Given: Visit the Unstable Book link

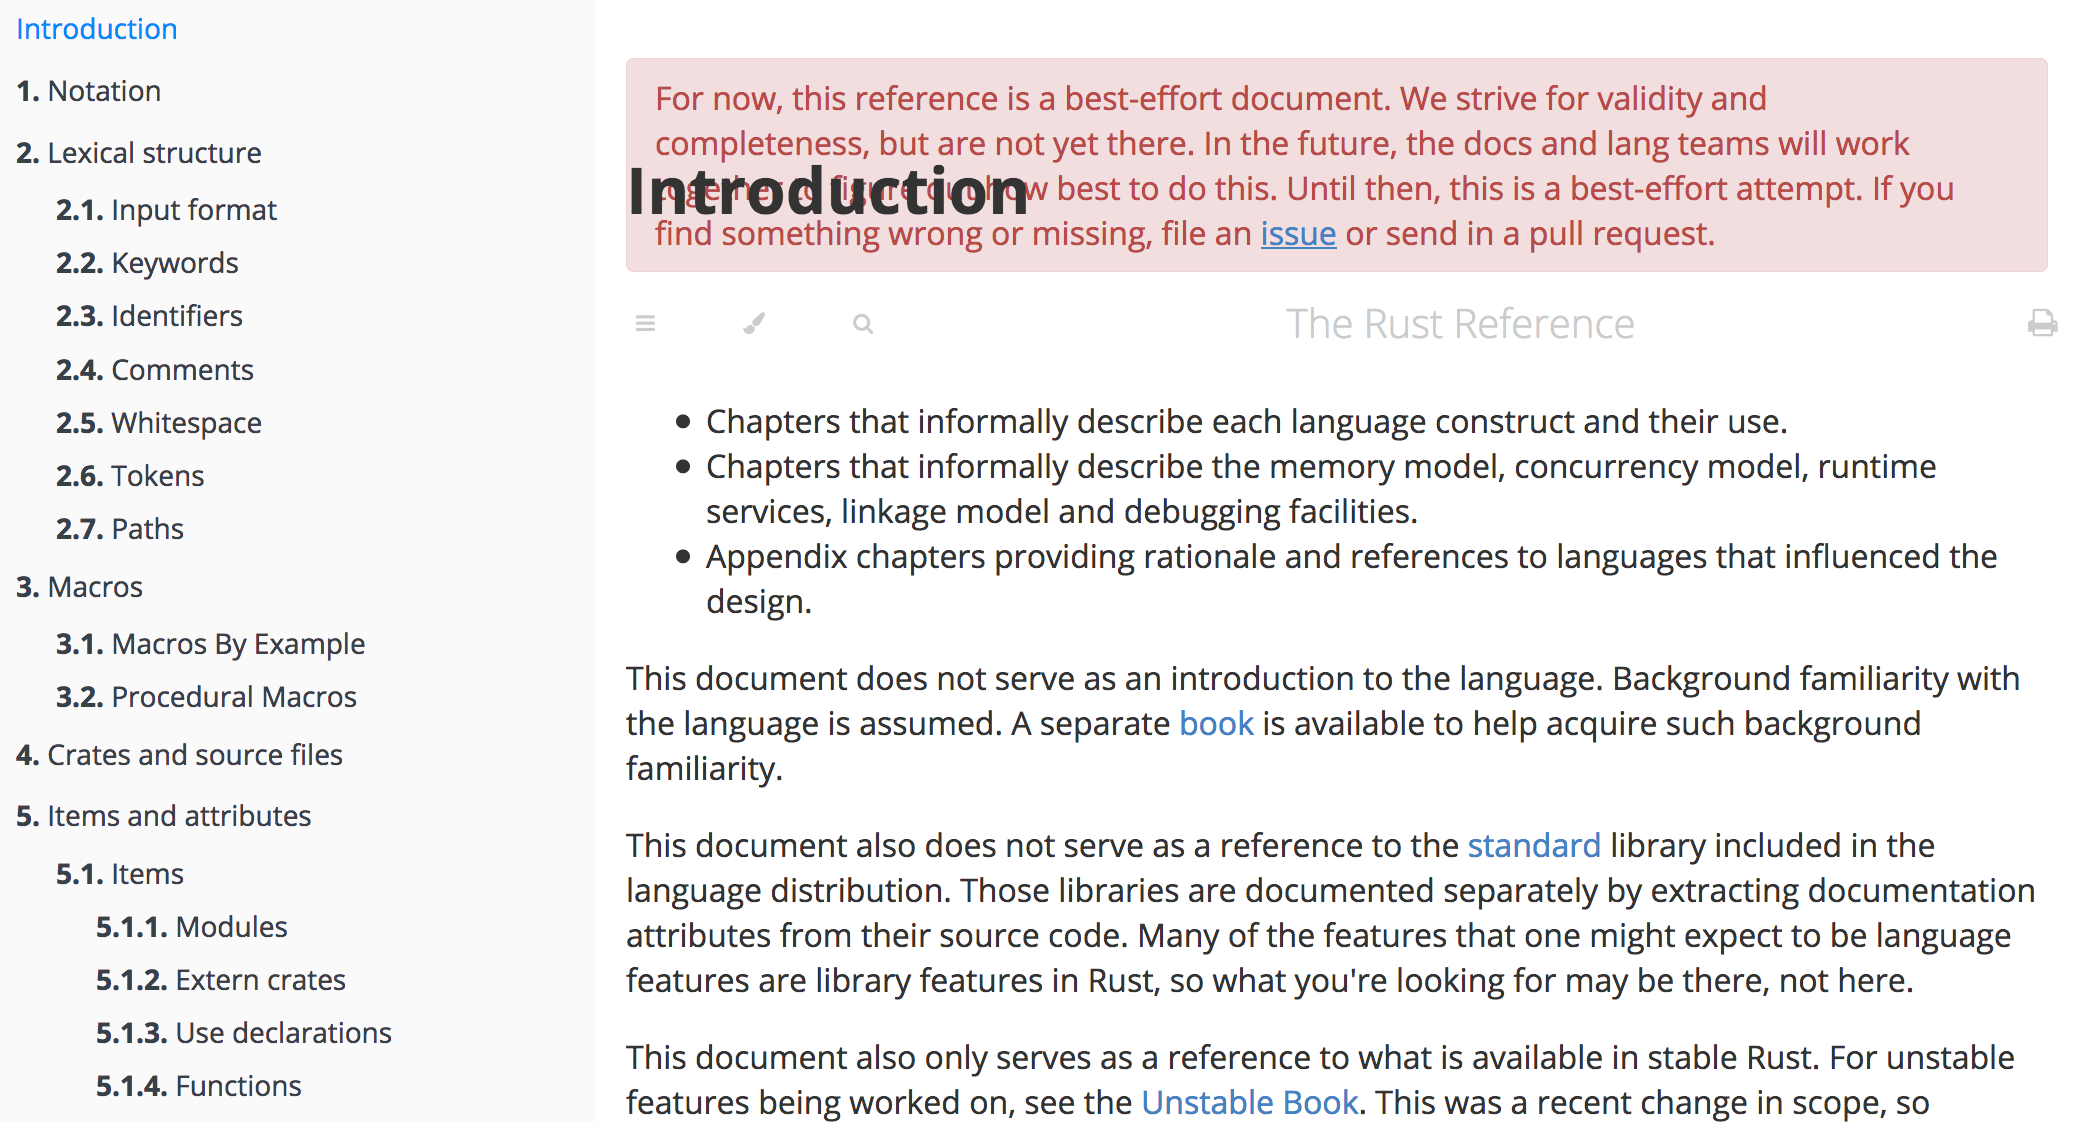Looking at the screenshot, I should 1249,1101.
